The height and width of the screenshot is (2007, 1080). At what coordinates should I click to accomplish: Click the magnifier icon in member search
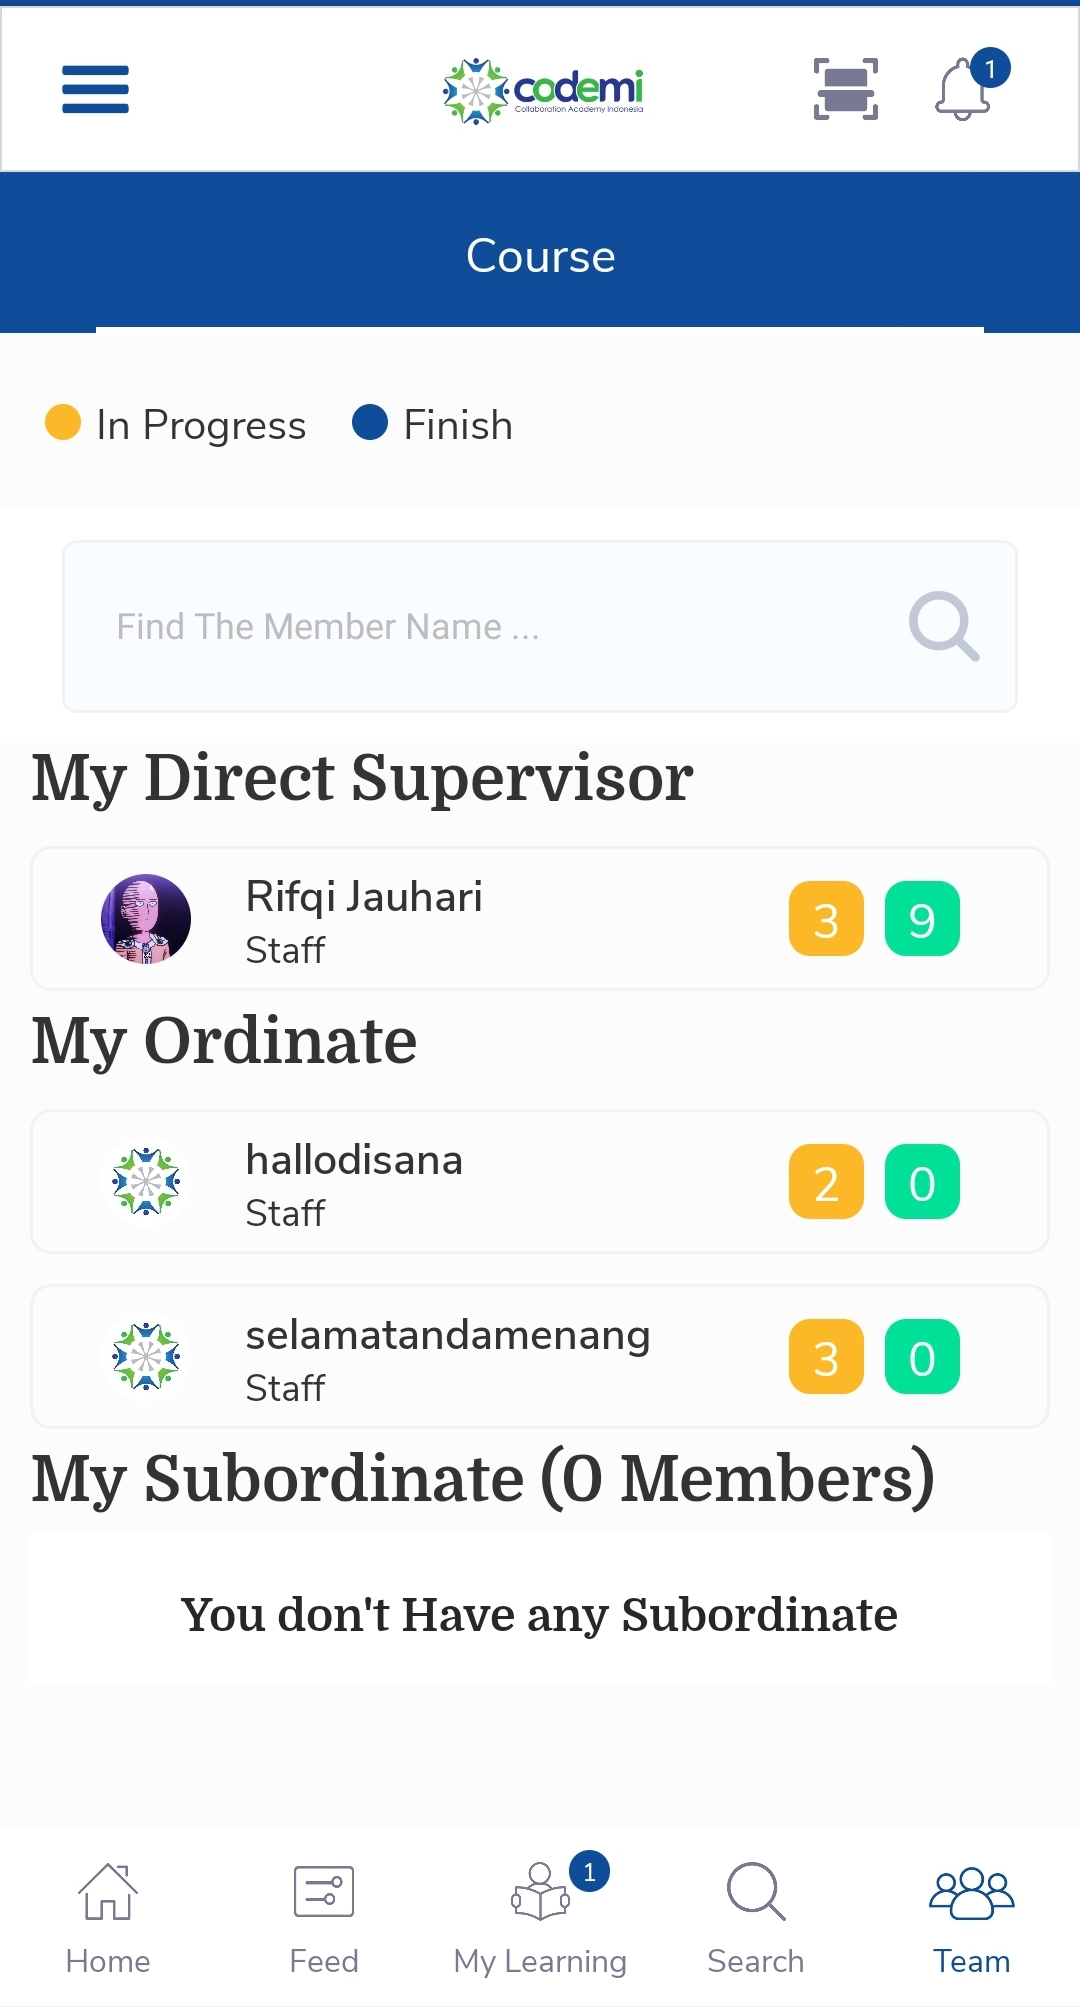click(943, 627)
